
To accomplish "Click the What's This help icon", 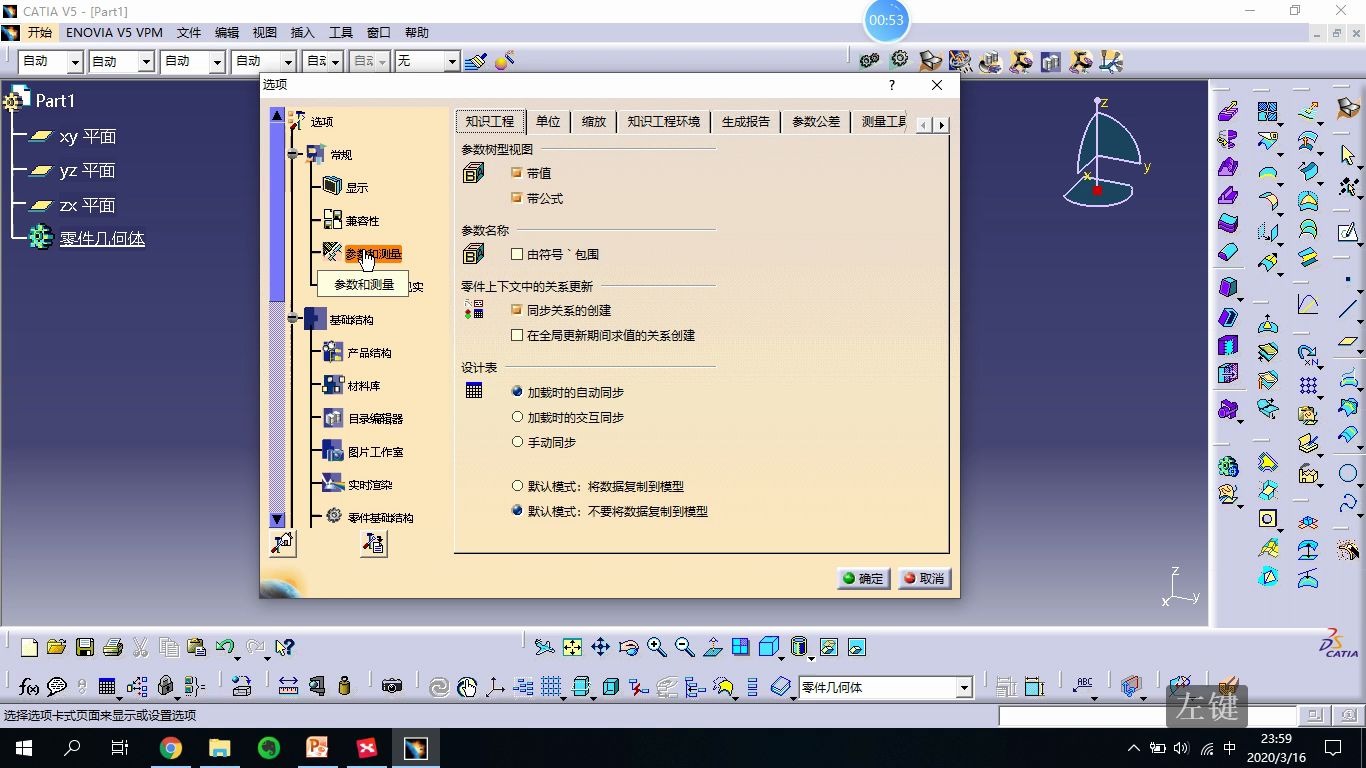I will click(285, 647).
